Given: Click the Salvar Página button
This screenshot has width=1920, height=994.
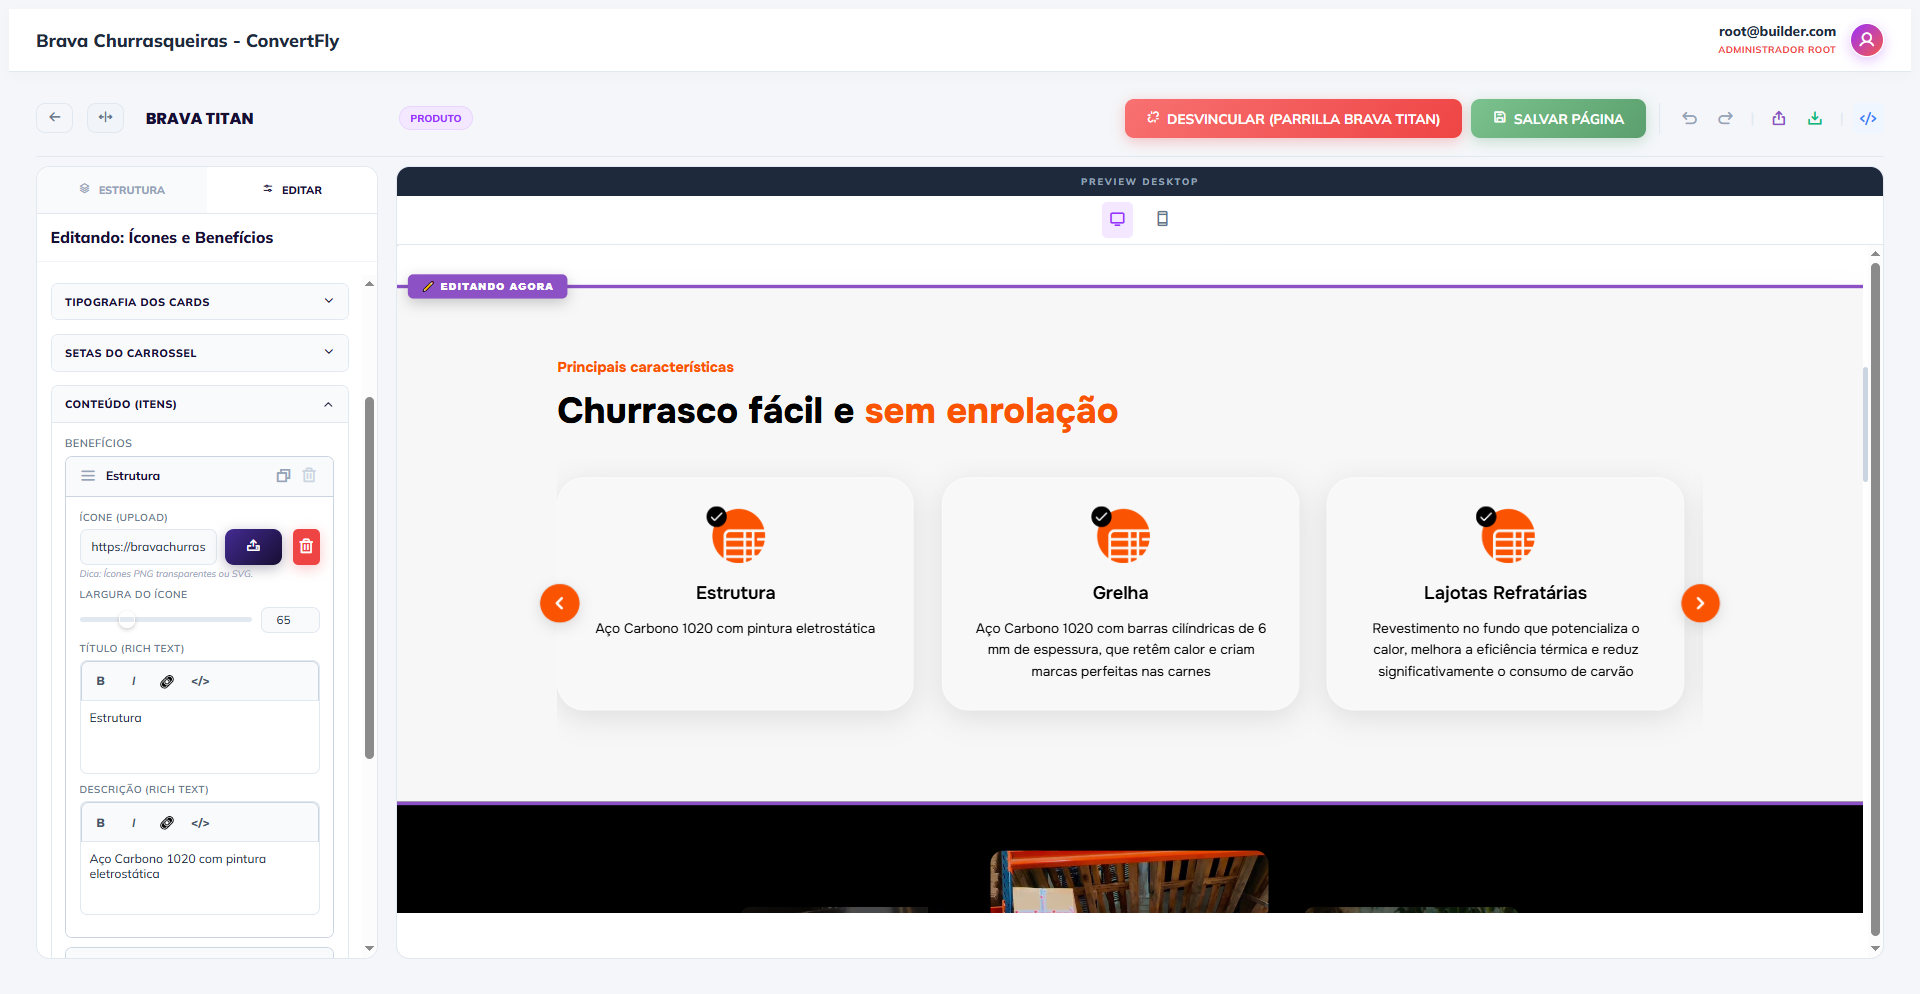Looking at the screenshot, I should coord(1557,118).
